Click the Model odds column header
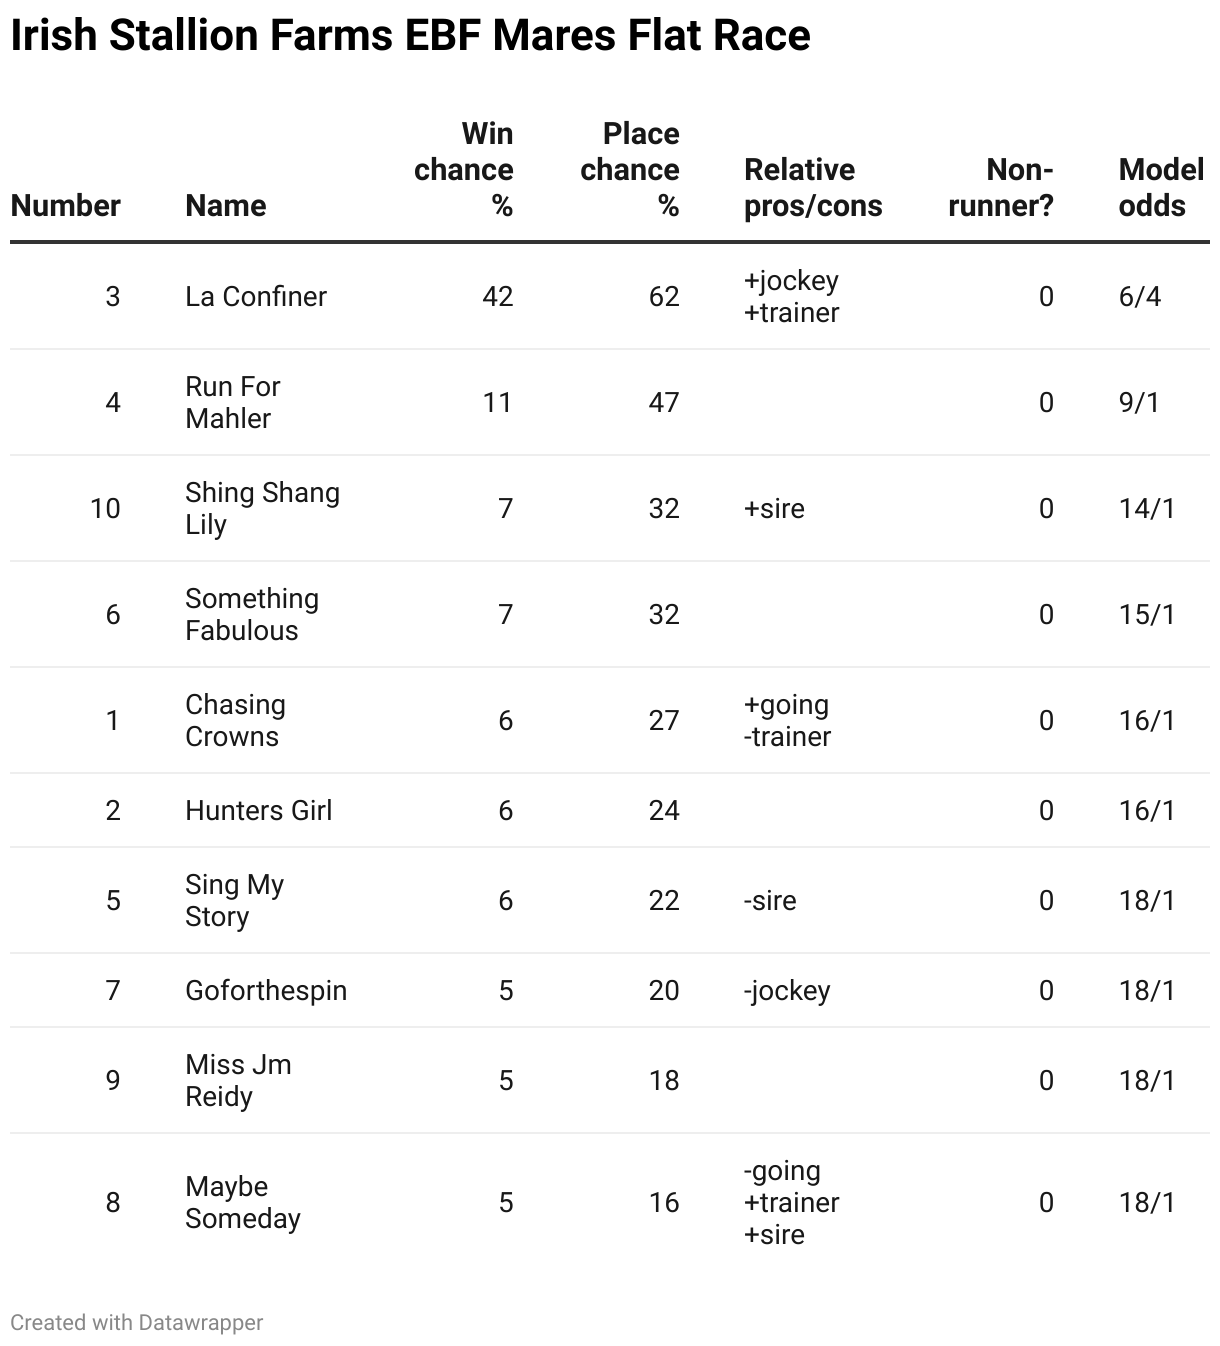 tap(1160, 188)
